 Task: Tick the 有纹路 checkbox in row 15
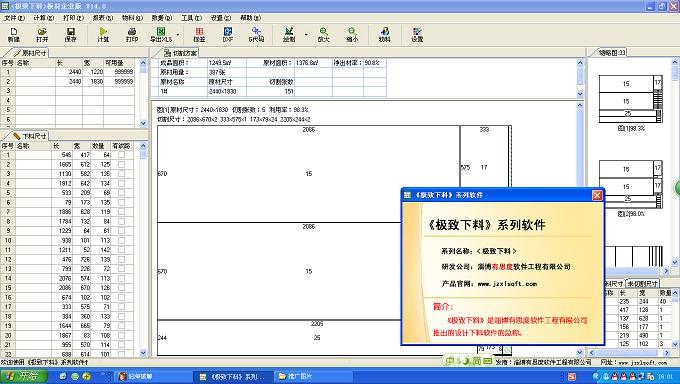click(121, 288)
